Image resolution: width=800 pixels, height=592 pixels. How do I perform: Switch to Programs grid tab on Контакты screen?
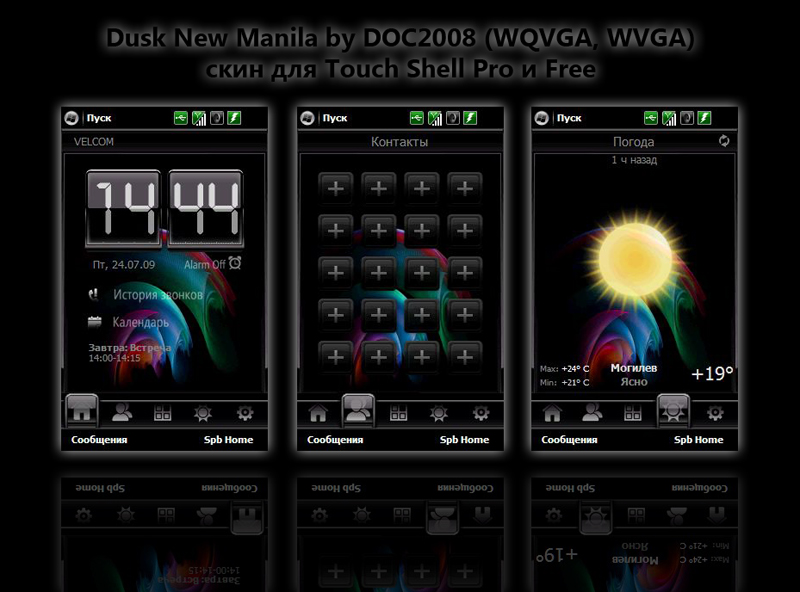tap(398, 413)
